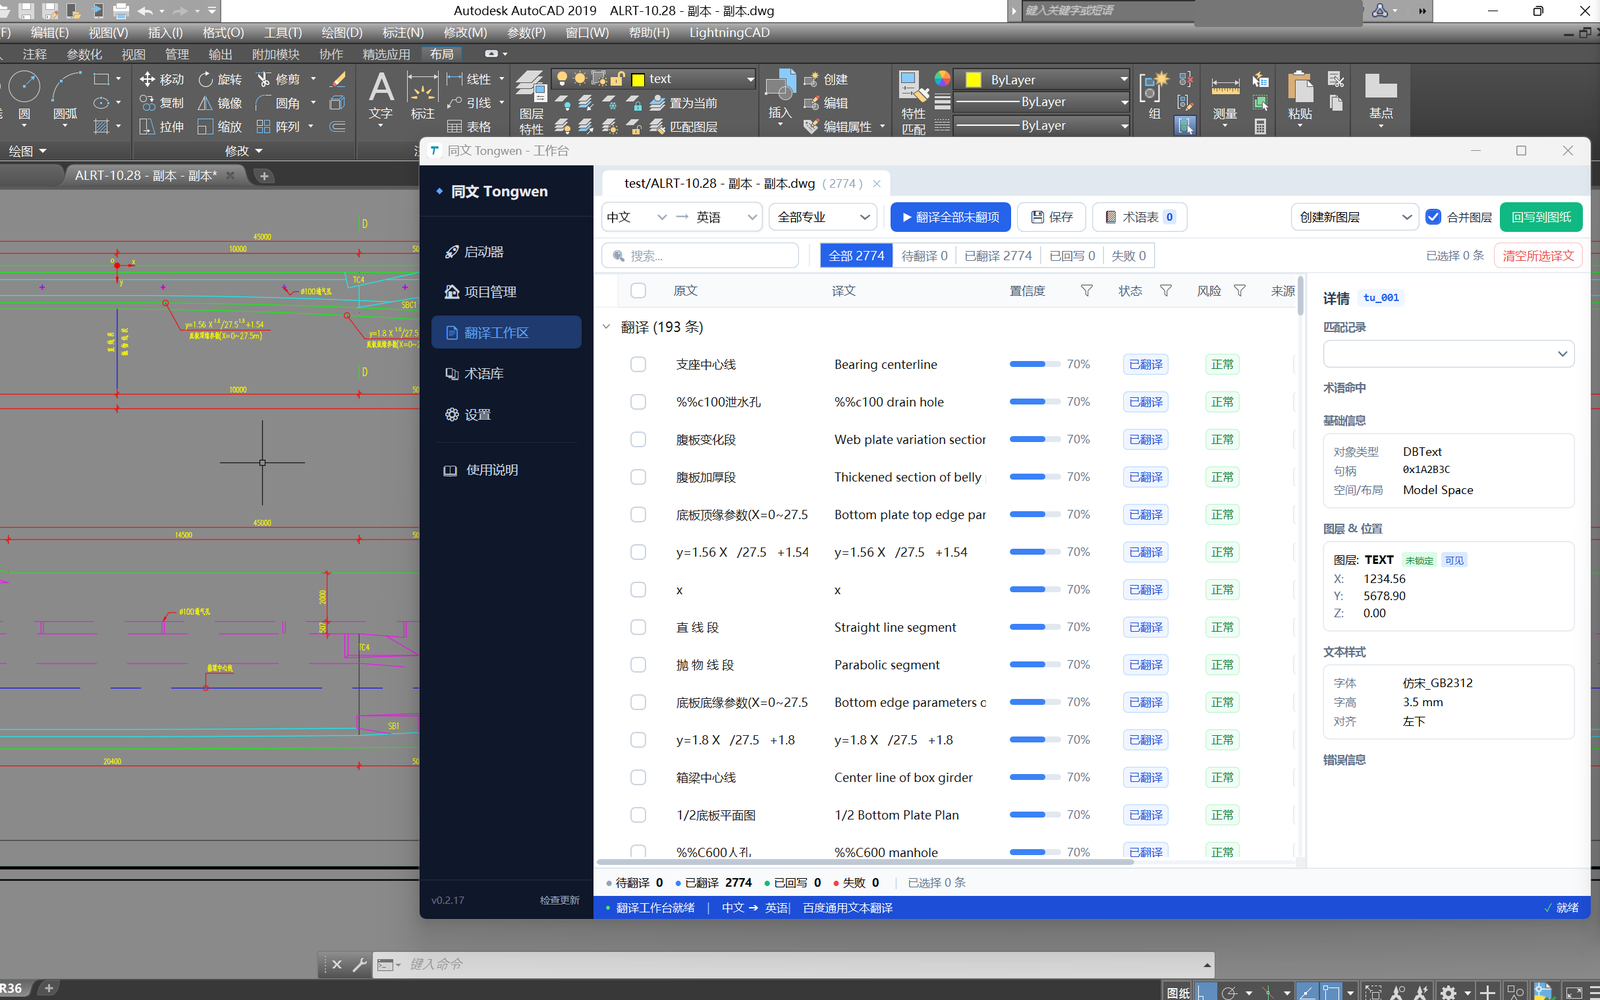Open the 匹配记录 dropdown in details panel

tap(1448, 354)
